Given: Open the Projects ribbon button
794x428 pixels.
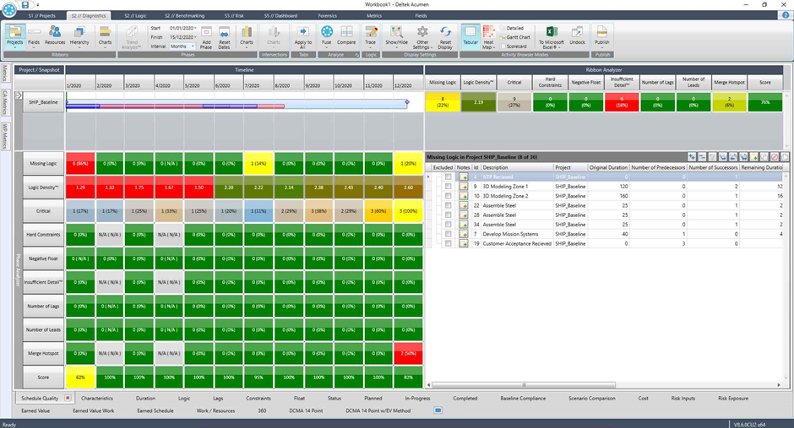Looking at the screenshot, I should coord(15,36).
